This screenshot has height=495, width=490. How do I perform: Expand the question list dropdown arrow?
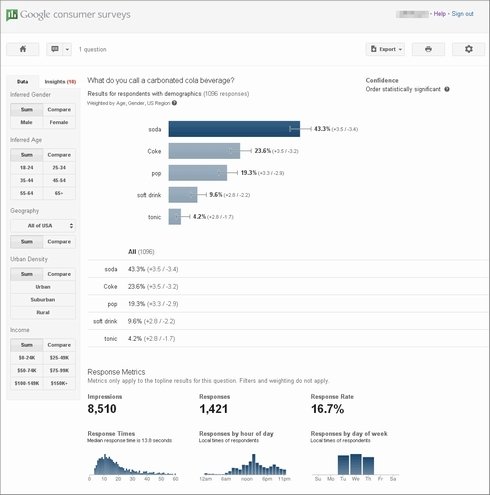pyautogui.click(x=67, y=49)
